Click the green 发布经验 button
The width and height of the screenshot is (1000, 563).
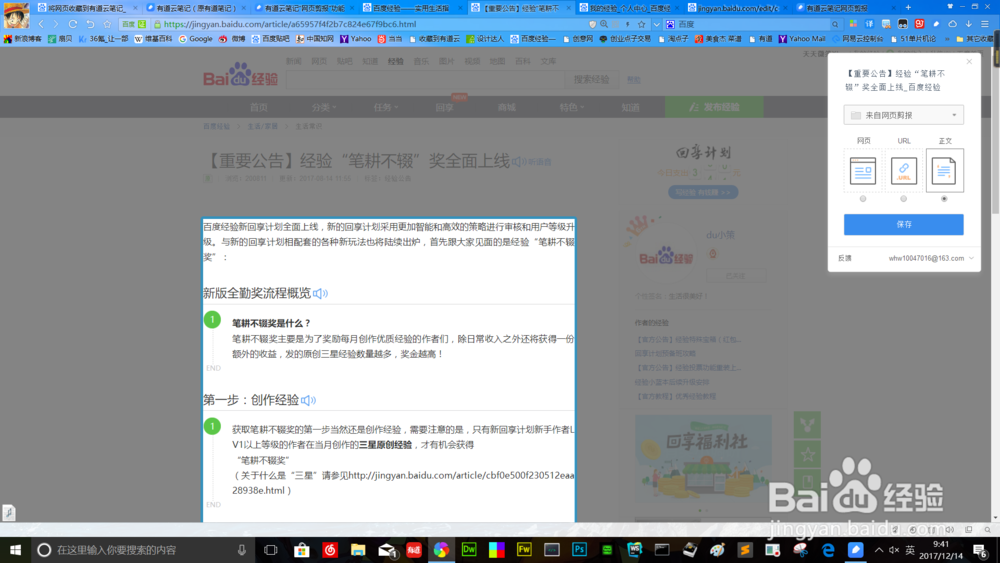[x=714, y=107]
